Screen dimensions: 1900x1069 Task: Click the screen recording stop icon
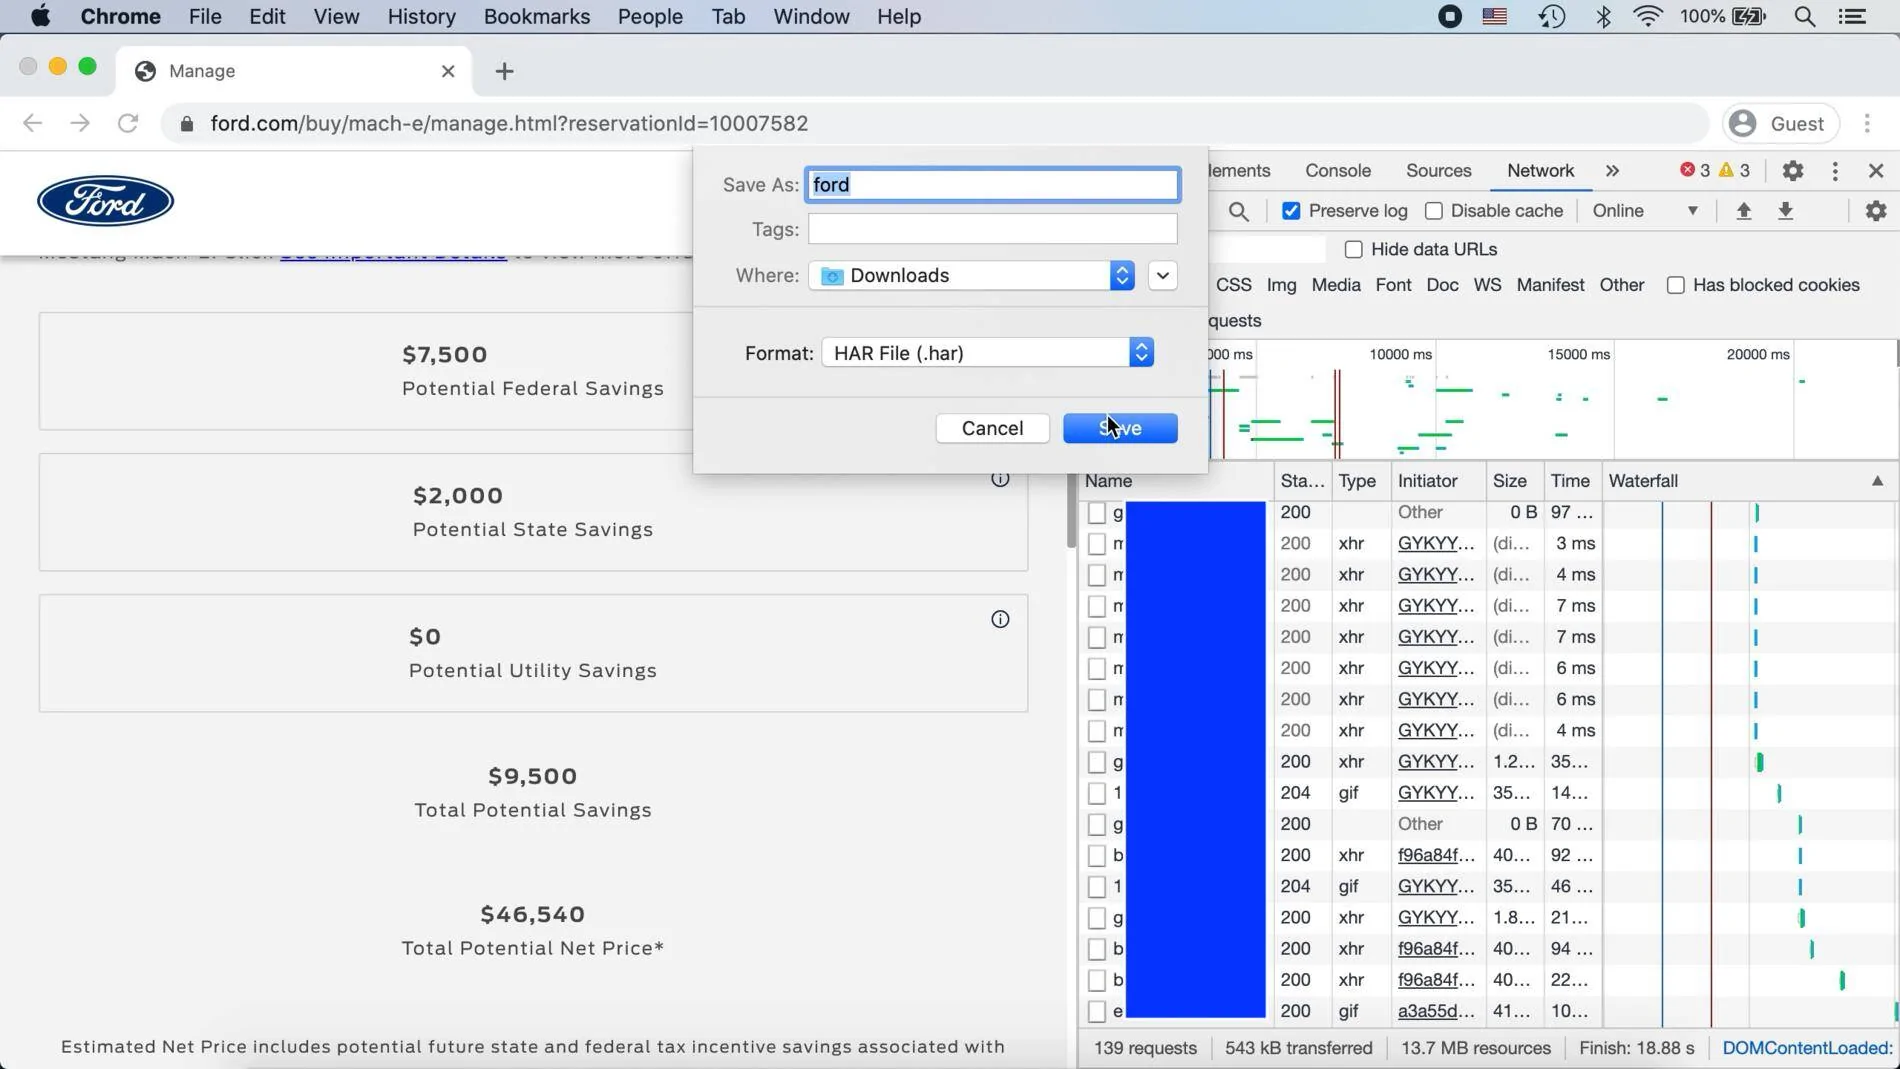tap(1450, 16)
